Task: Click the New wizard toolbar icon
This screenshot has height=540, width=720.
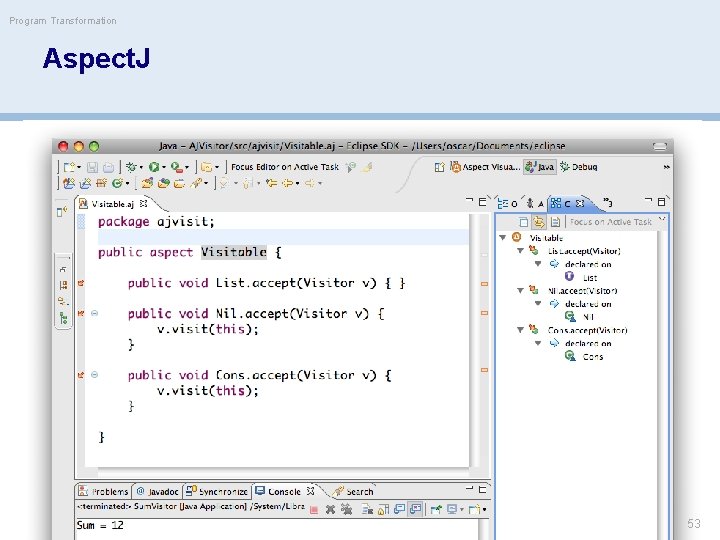Action: (69, 167)
